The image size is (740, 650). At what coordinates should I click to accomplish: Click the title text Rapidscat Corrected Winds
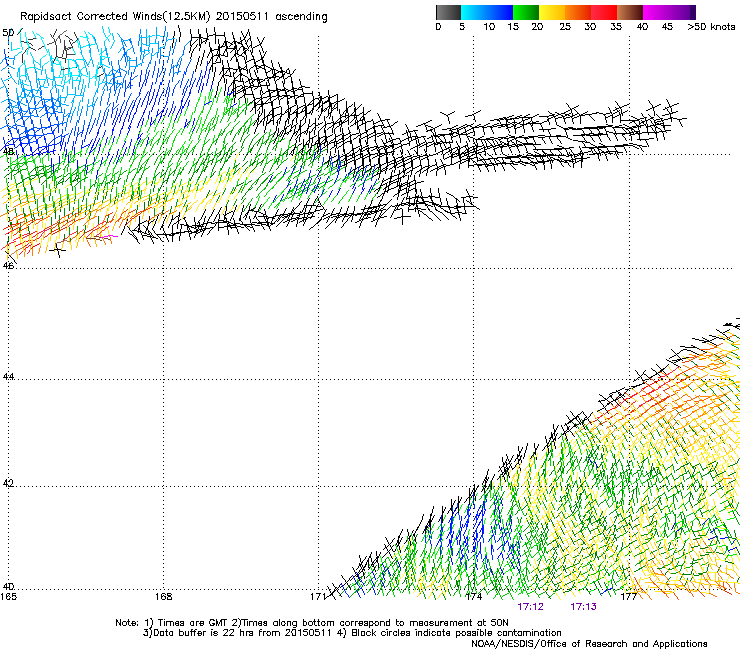(x=91, y=17)
